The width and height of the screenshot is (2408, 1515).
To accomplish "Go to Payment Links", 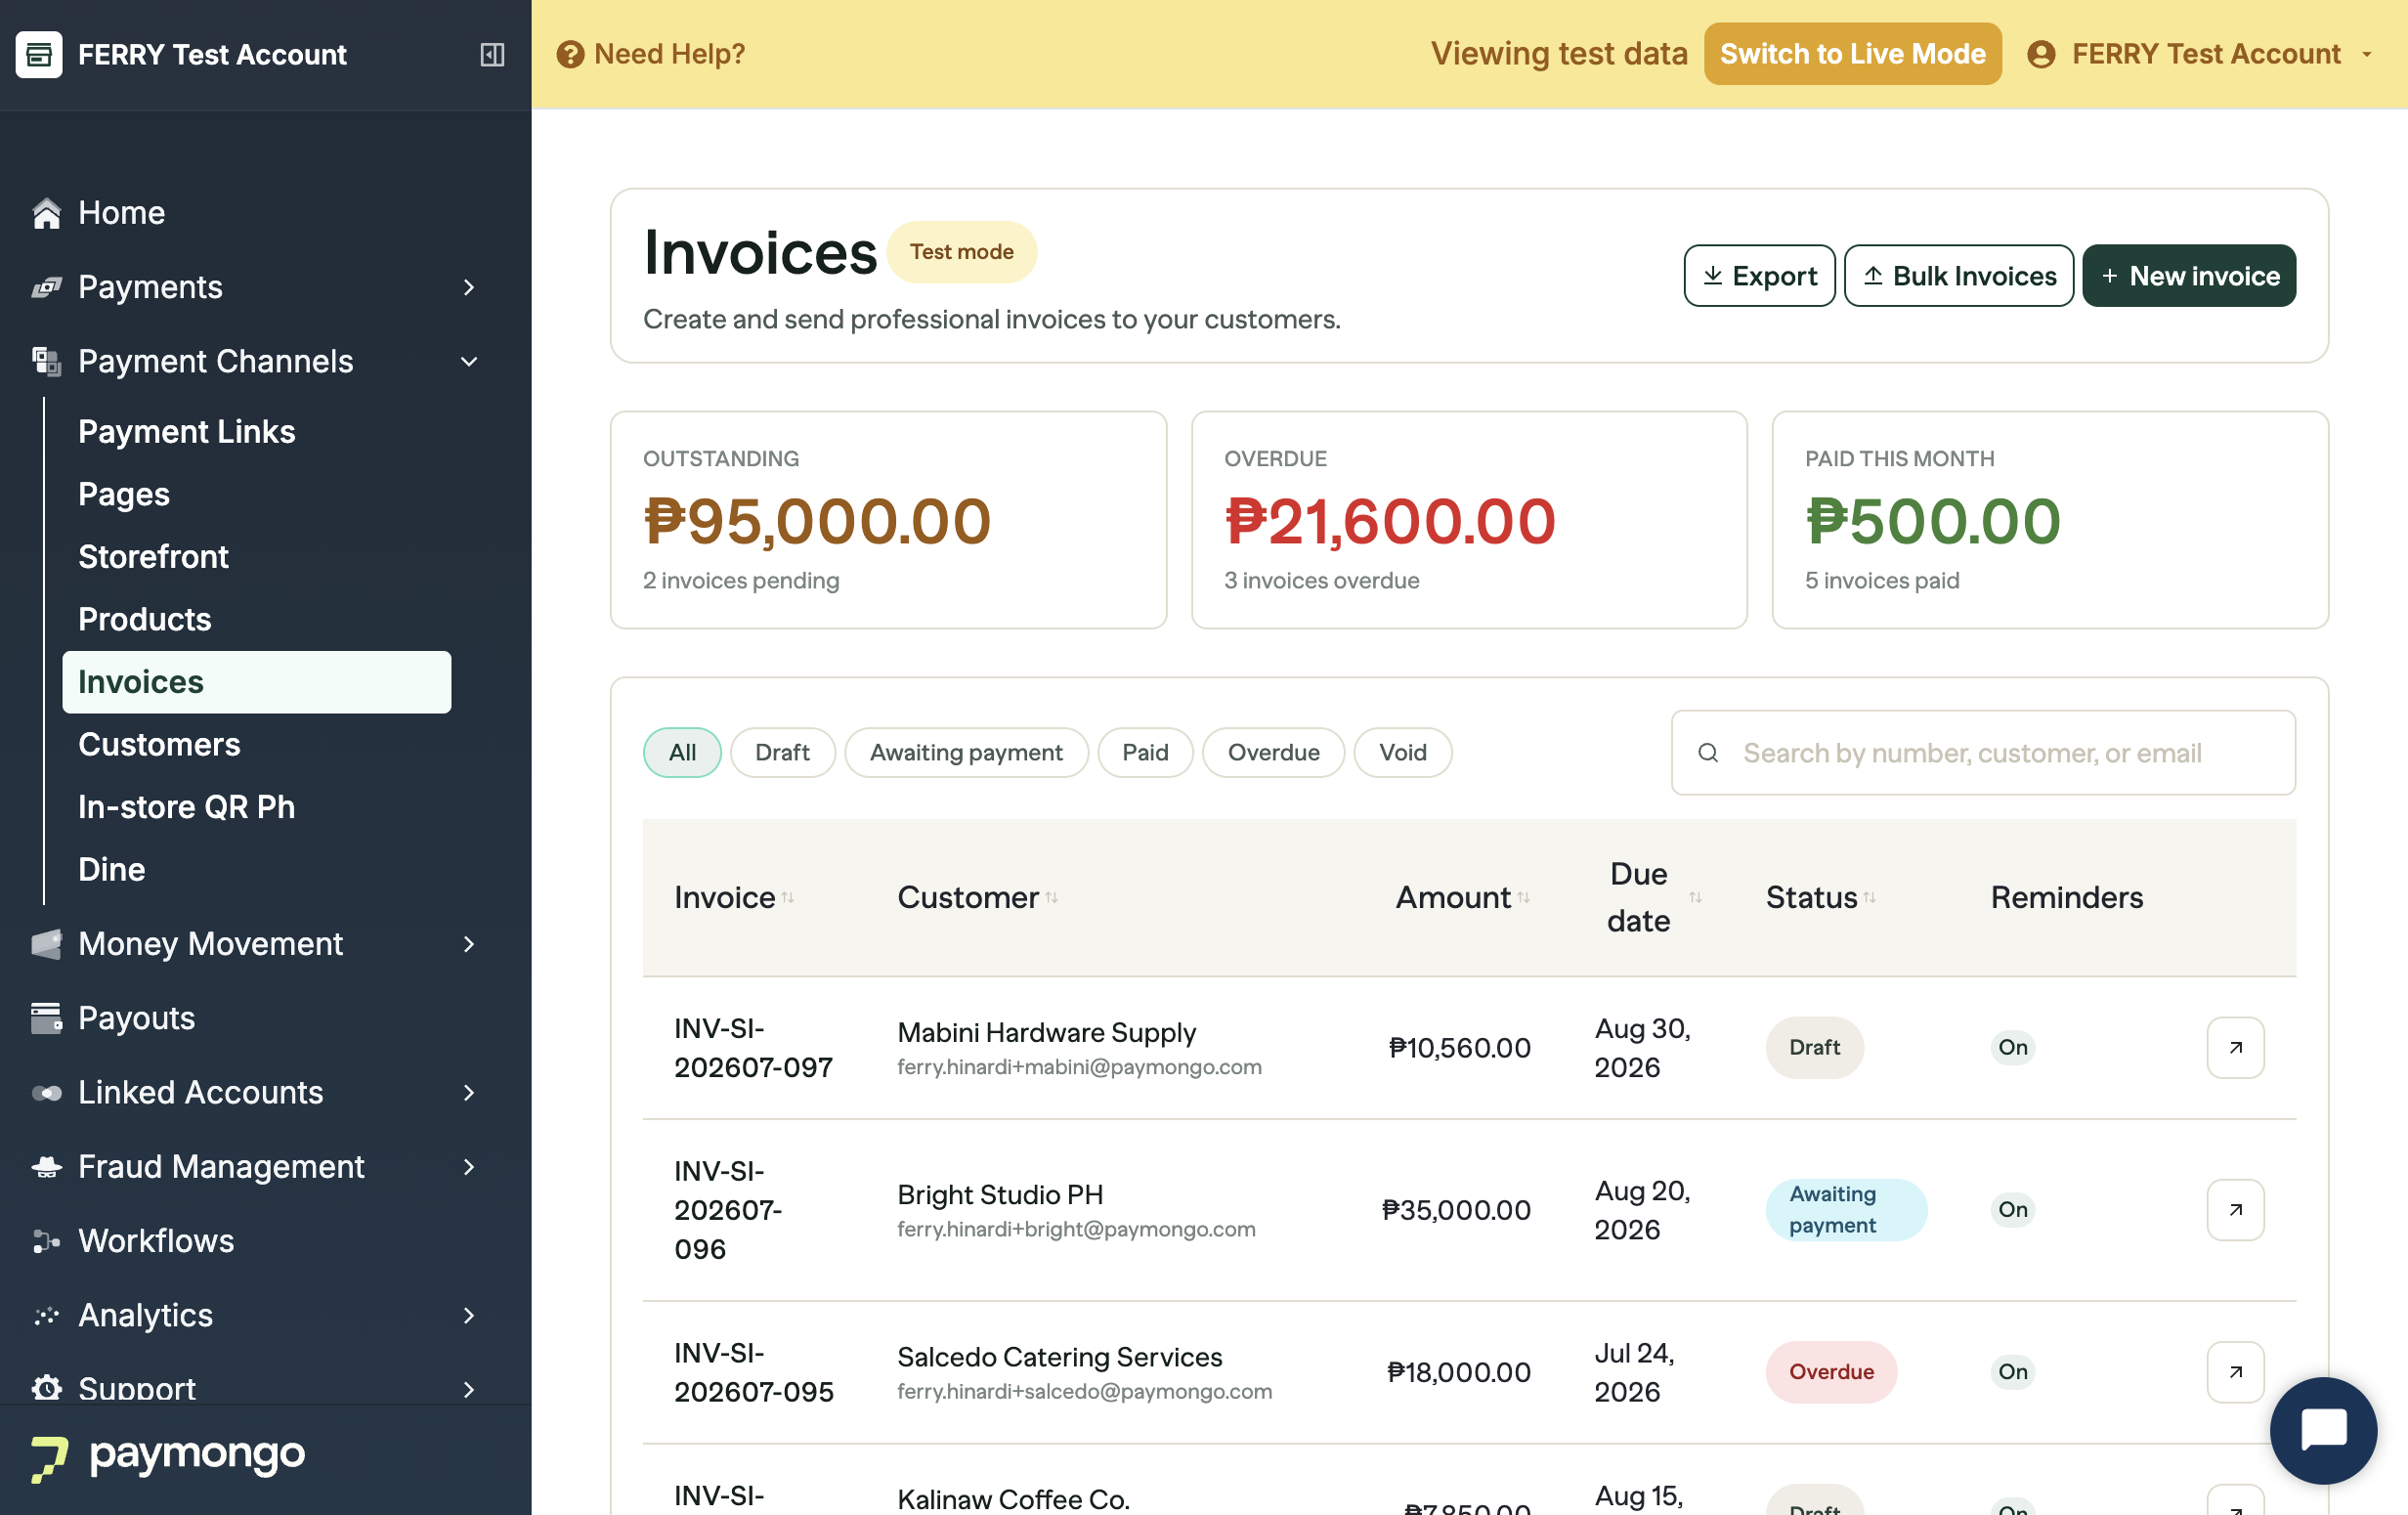I will [187, 432].
